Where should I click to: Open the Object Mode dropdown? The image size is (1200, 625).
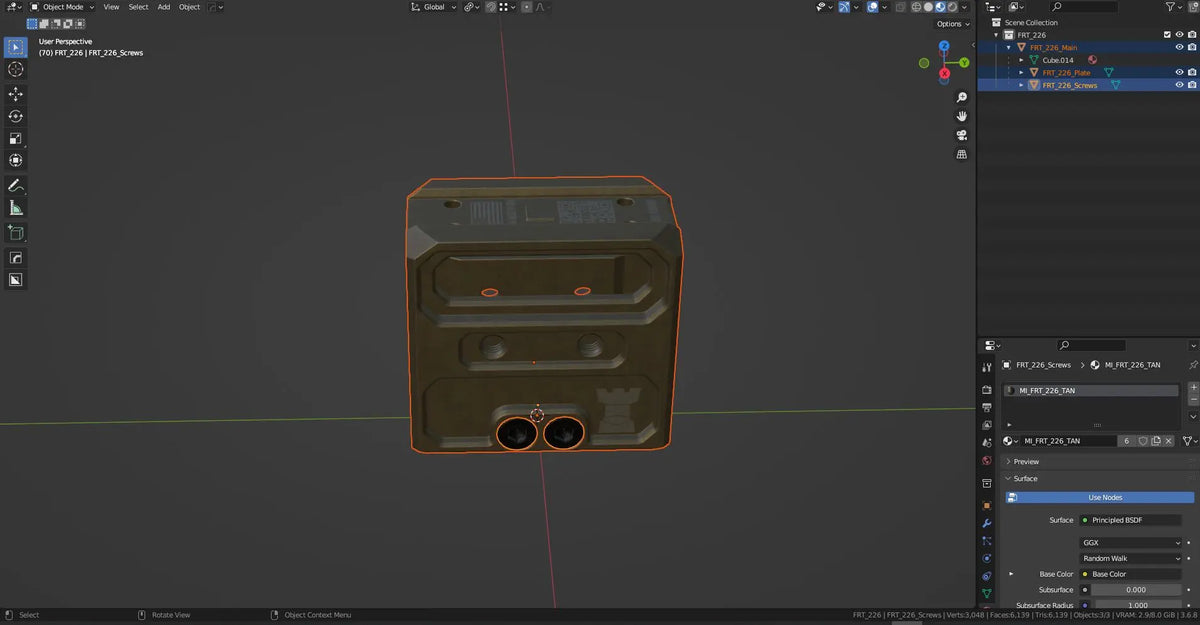(x=62, y=7)
